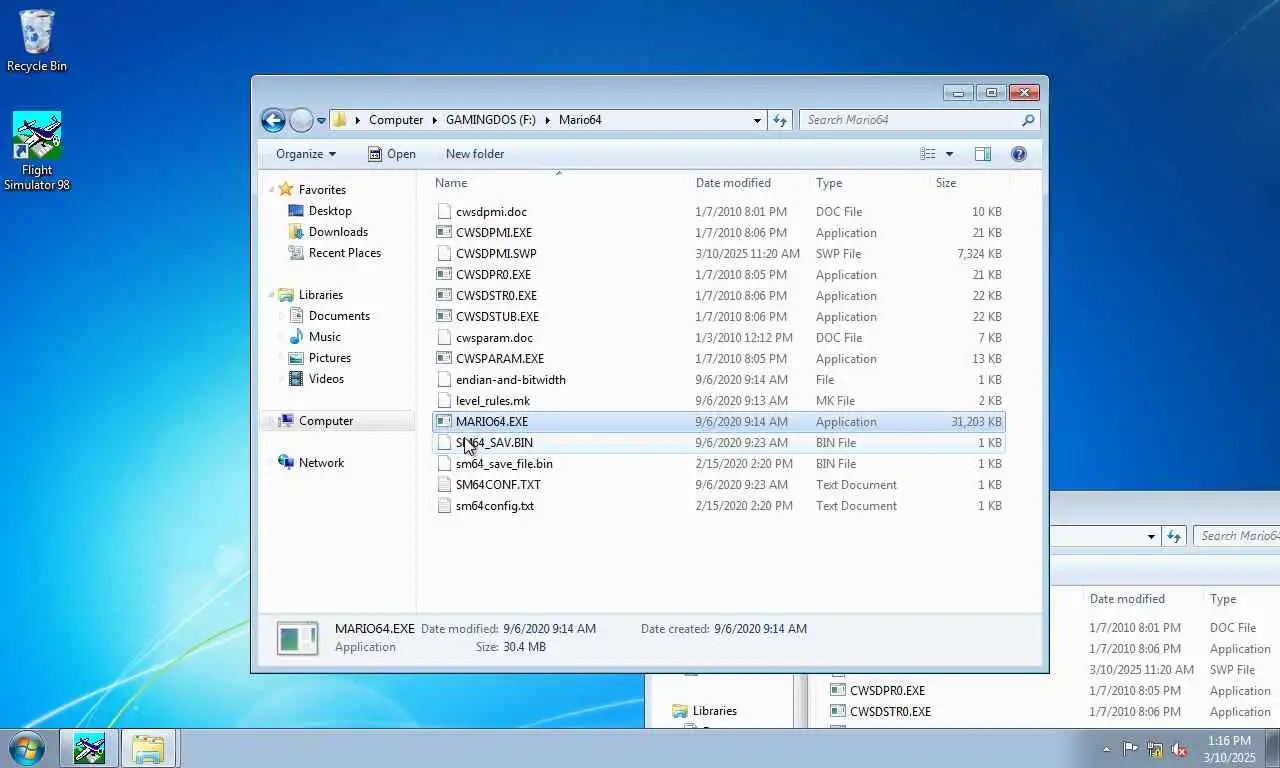Open the Action Center flag icon
Image resolution: width=1280 pixels, height=768 pixels.
click(x=1130, y=749)
